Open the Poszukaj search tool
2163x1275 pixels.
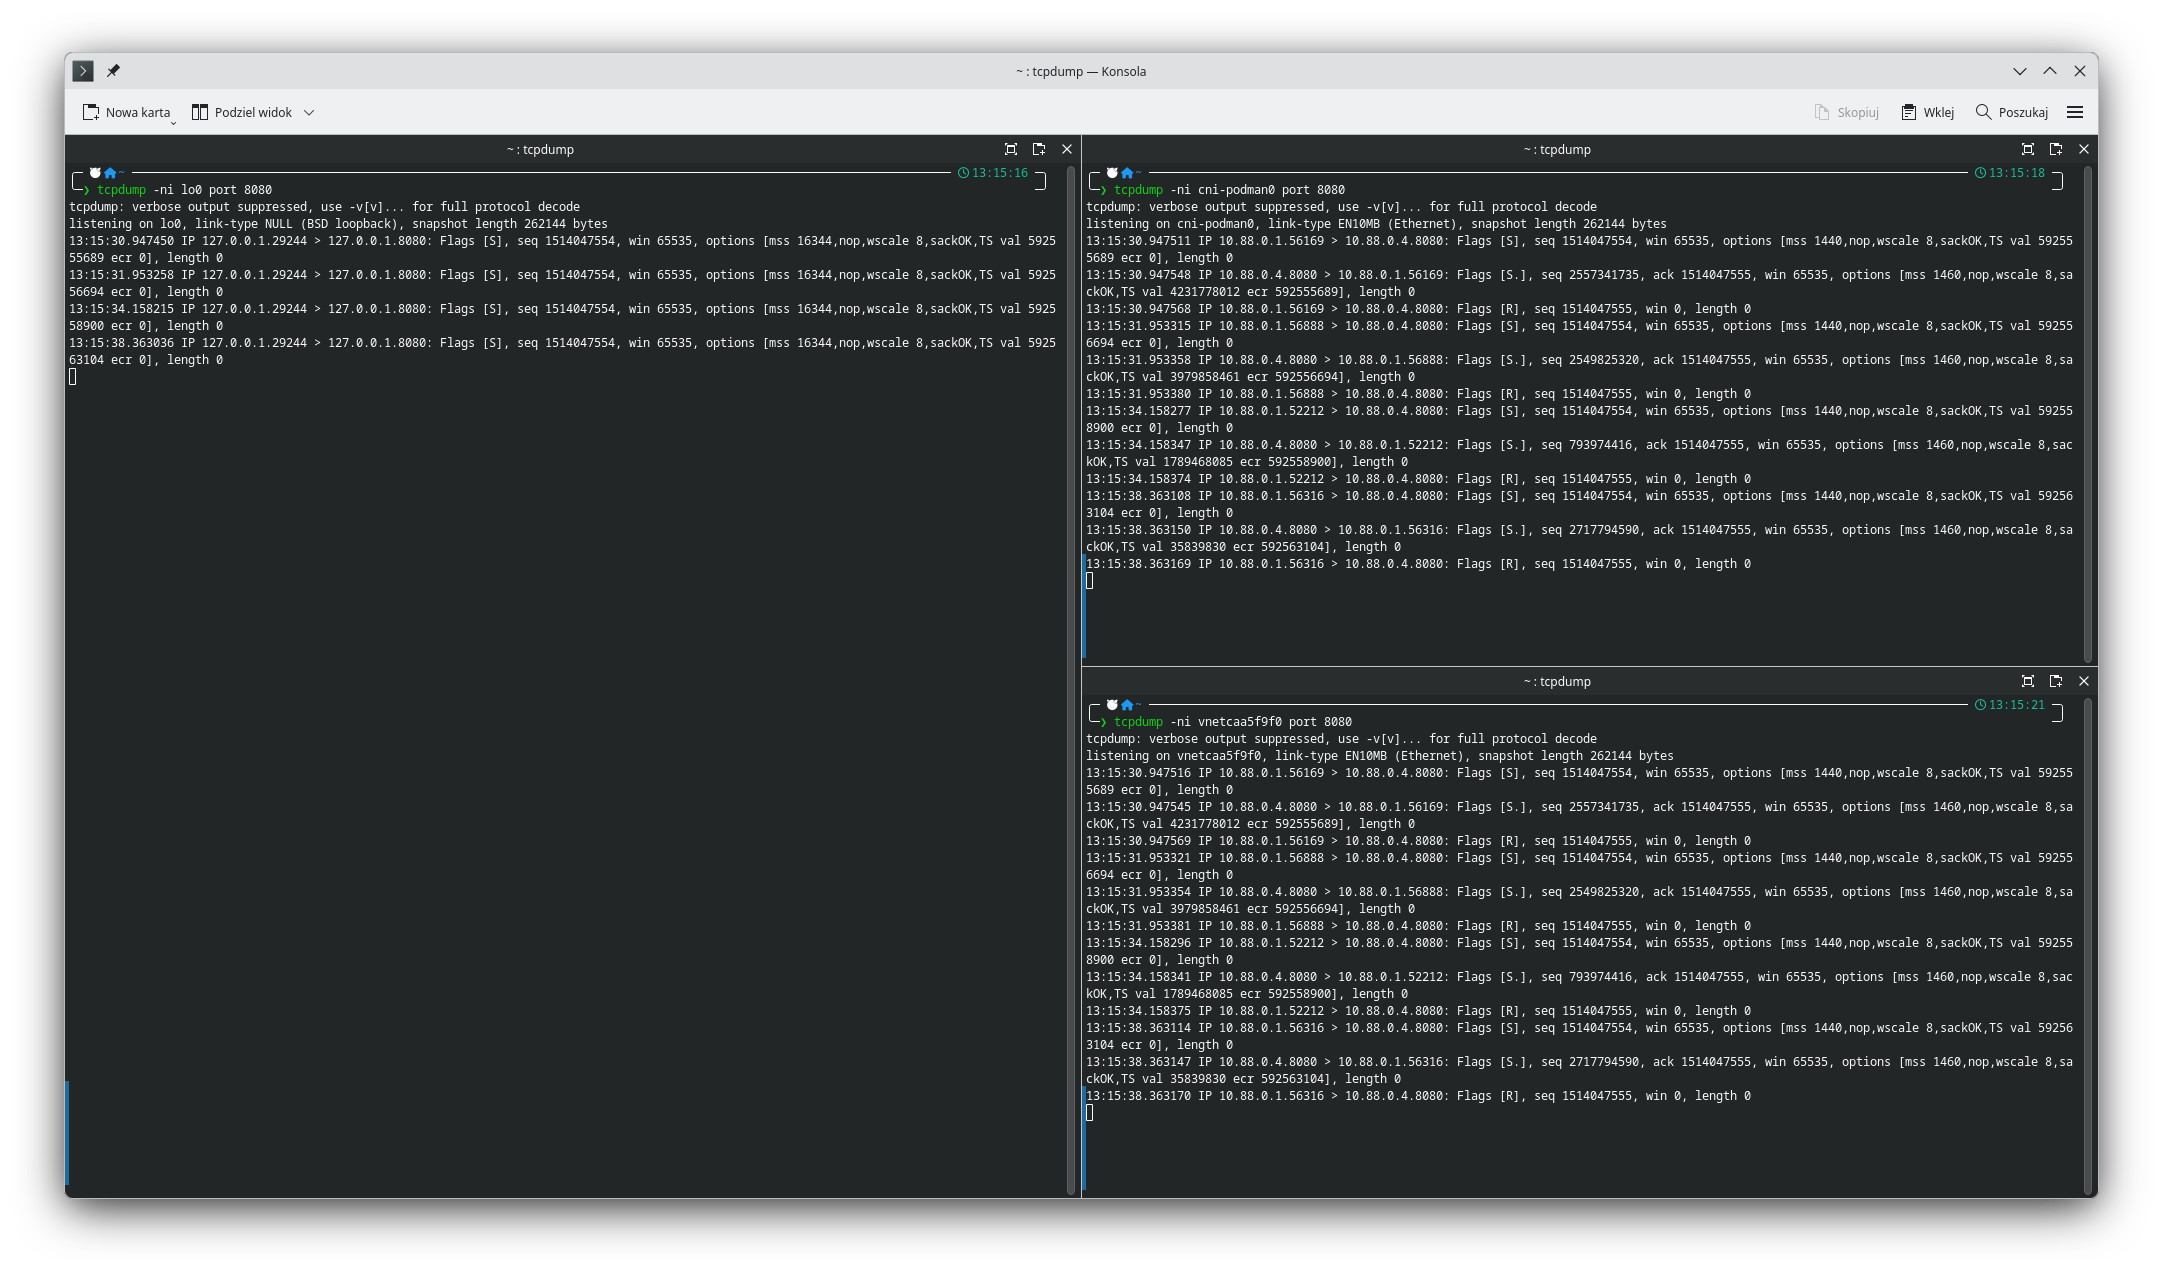pos(2012,112)
